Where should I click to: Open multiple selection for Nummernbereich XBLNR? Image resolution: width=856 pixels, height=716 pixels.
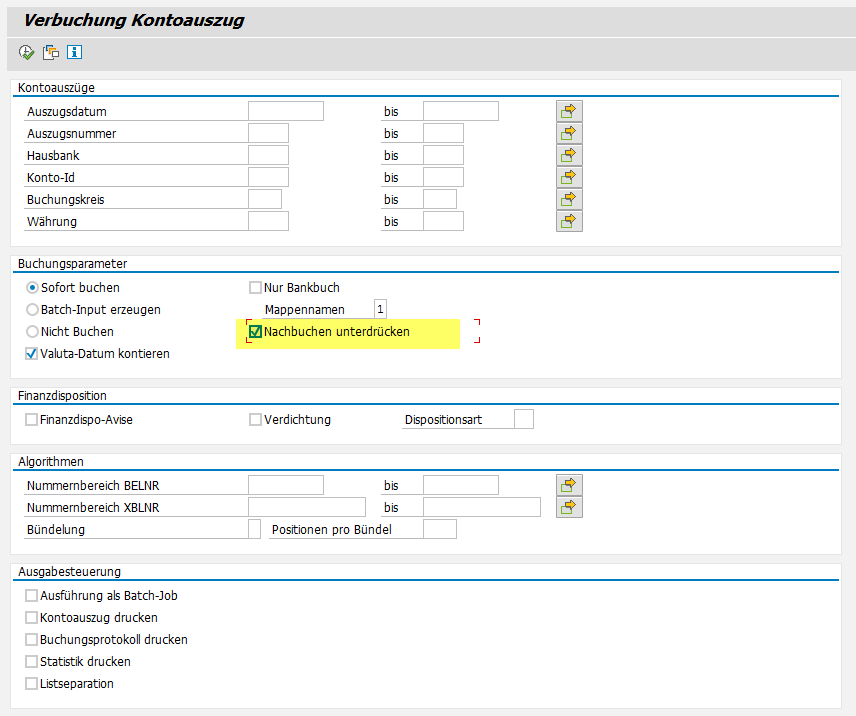tap(569, 507)
